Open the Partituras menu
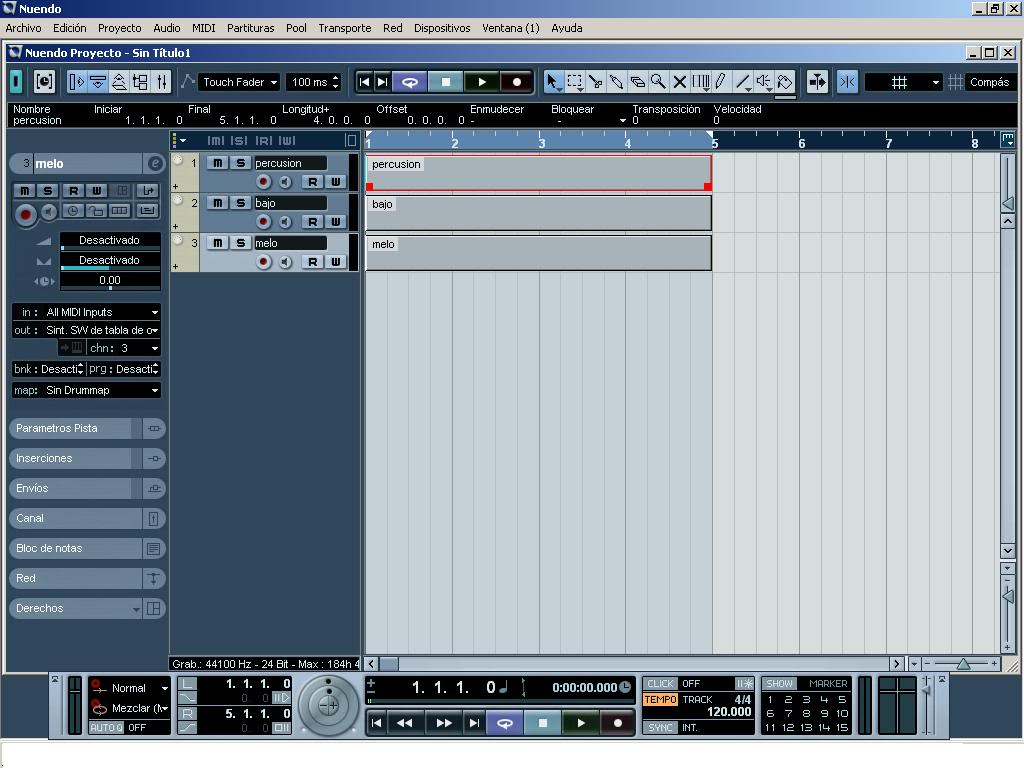This screenshot has width=1024, height=768. click(x=250, y=27)
